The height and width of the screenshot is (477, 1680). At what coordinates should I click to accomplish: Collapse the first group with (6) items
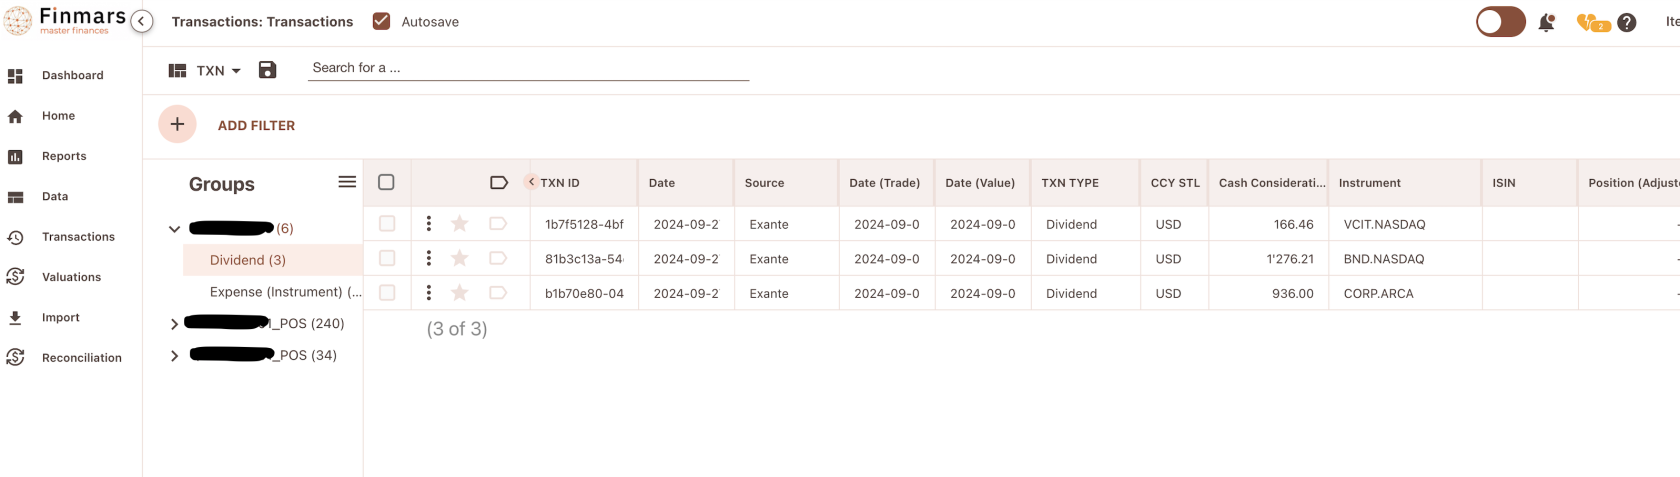coord(174,229)
